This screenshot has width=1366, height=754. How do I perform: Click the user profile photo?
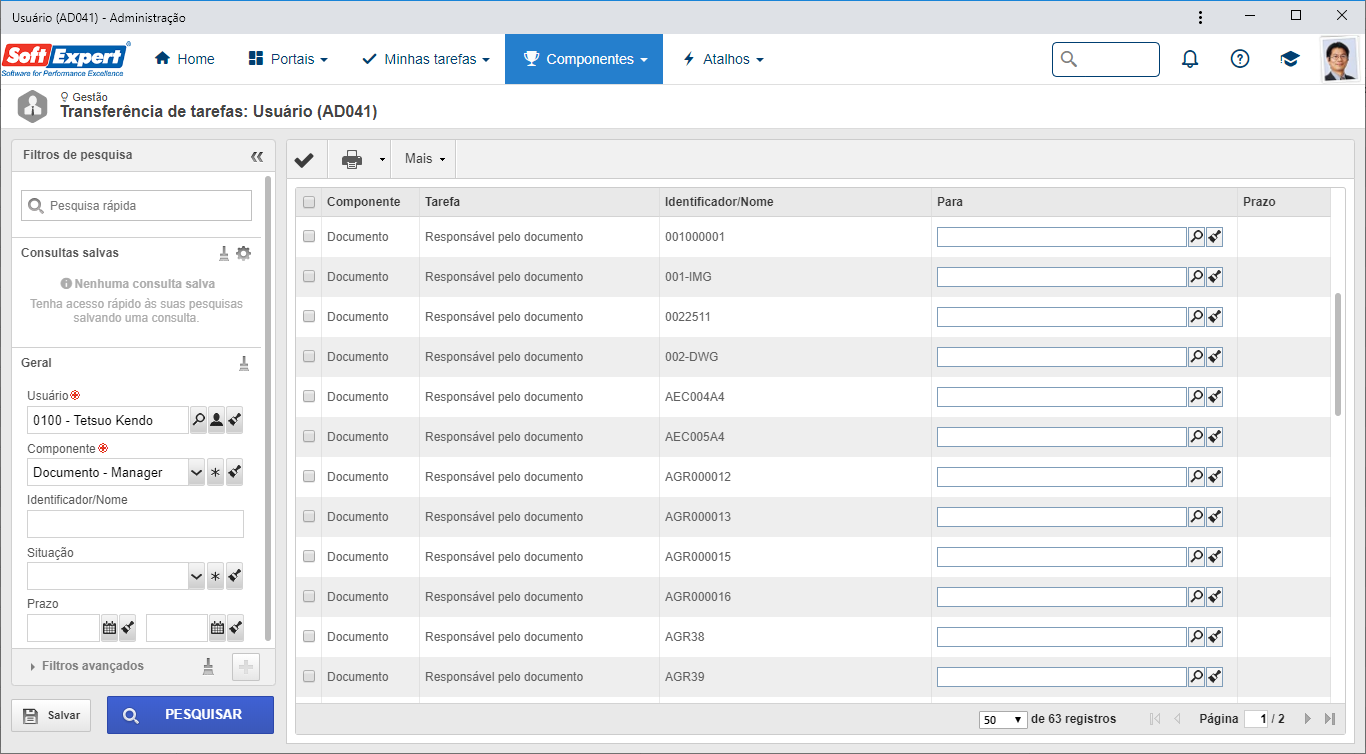[x=1340, y=59]
